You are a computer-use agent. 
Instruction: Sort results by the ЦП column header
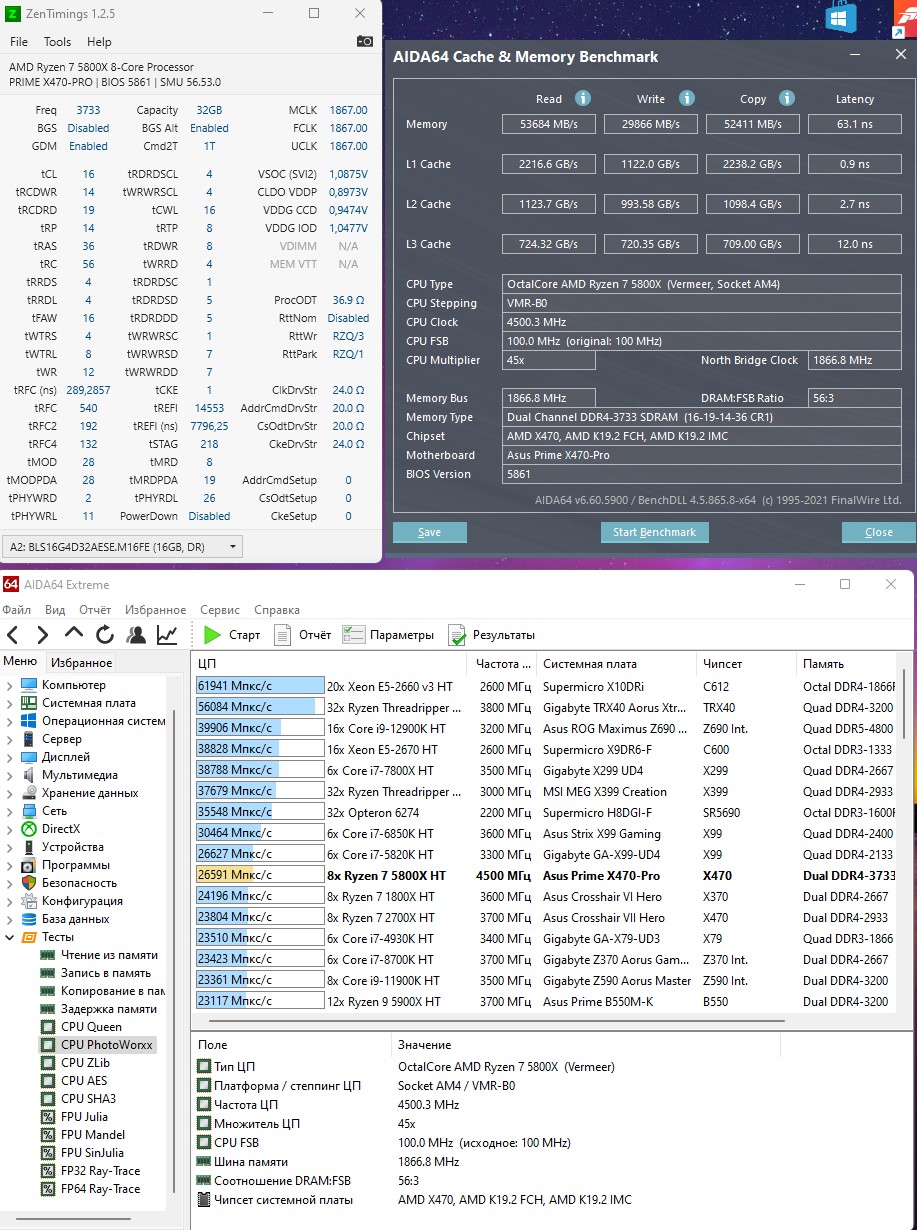329,663
